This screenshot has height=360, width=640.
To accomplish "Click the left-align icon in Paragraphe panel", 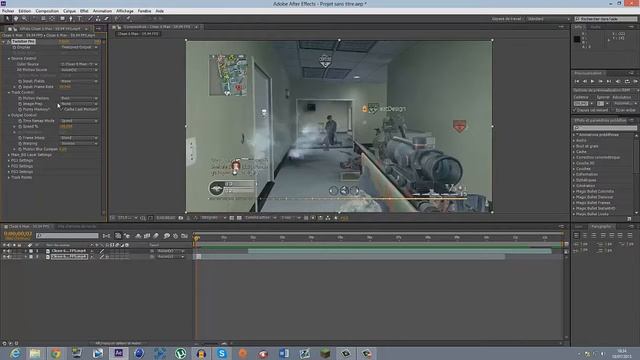I will (x=576, y=236).
